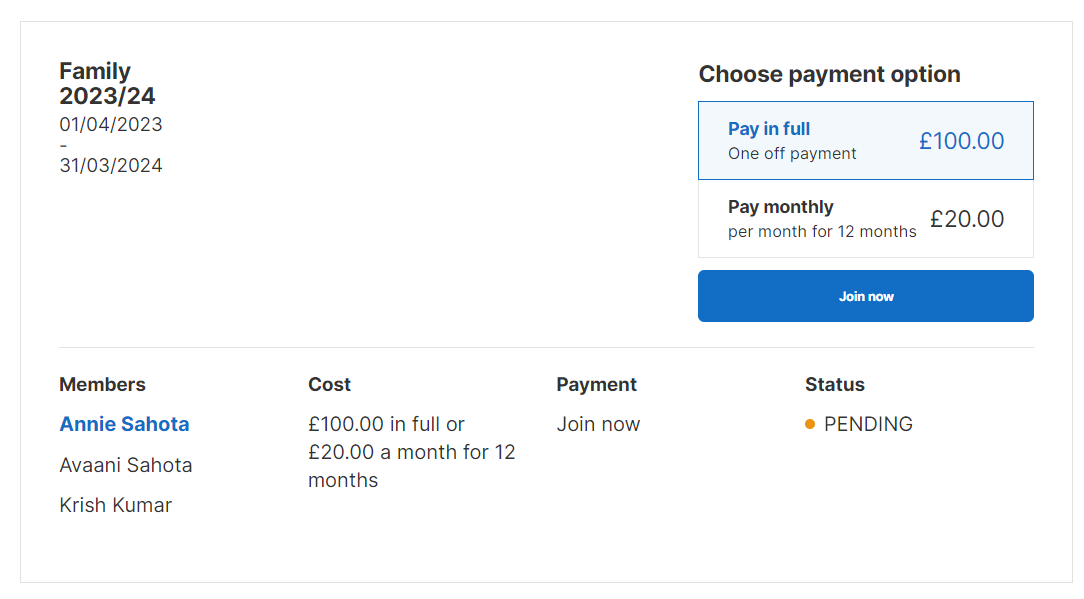Click the PENDING status label

[x=868, y=424]
